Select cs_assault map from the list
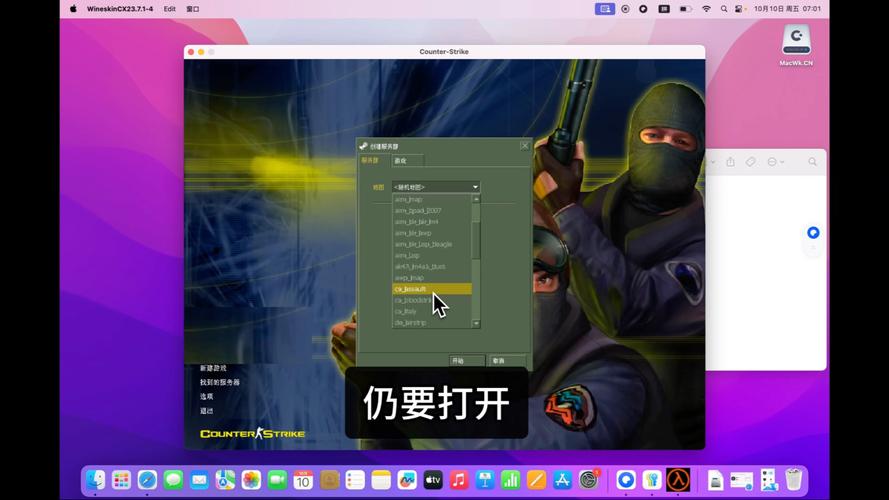 coord(431,289)
